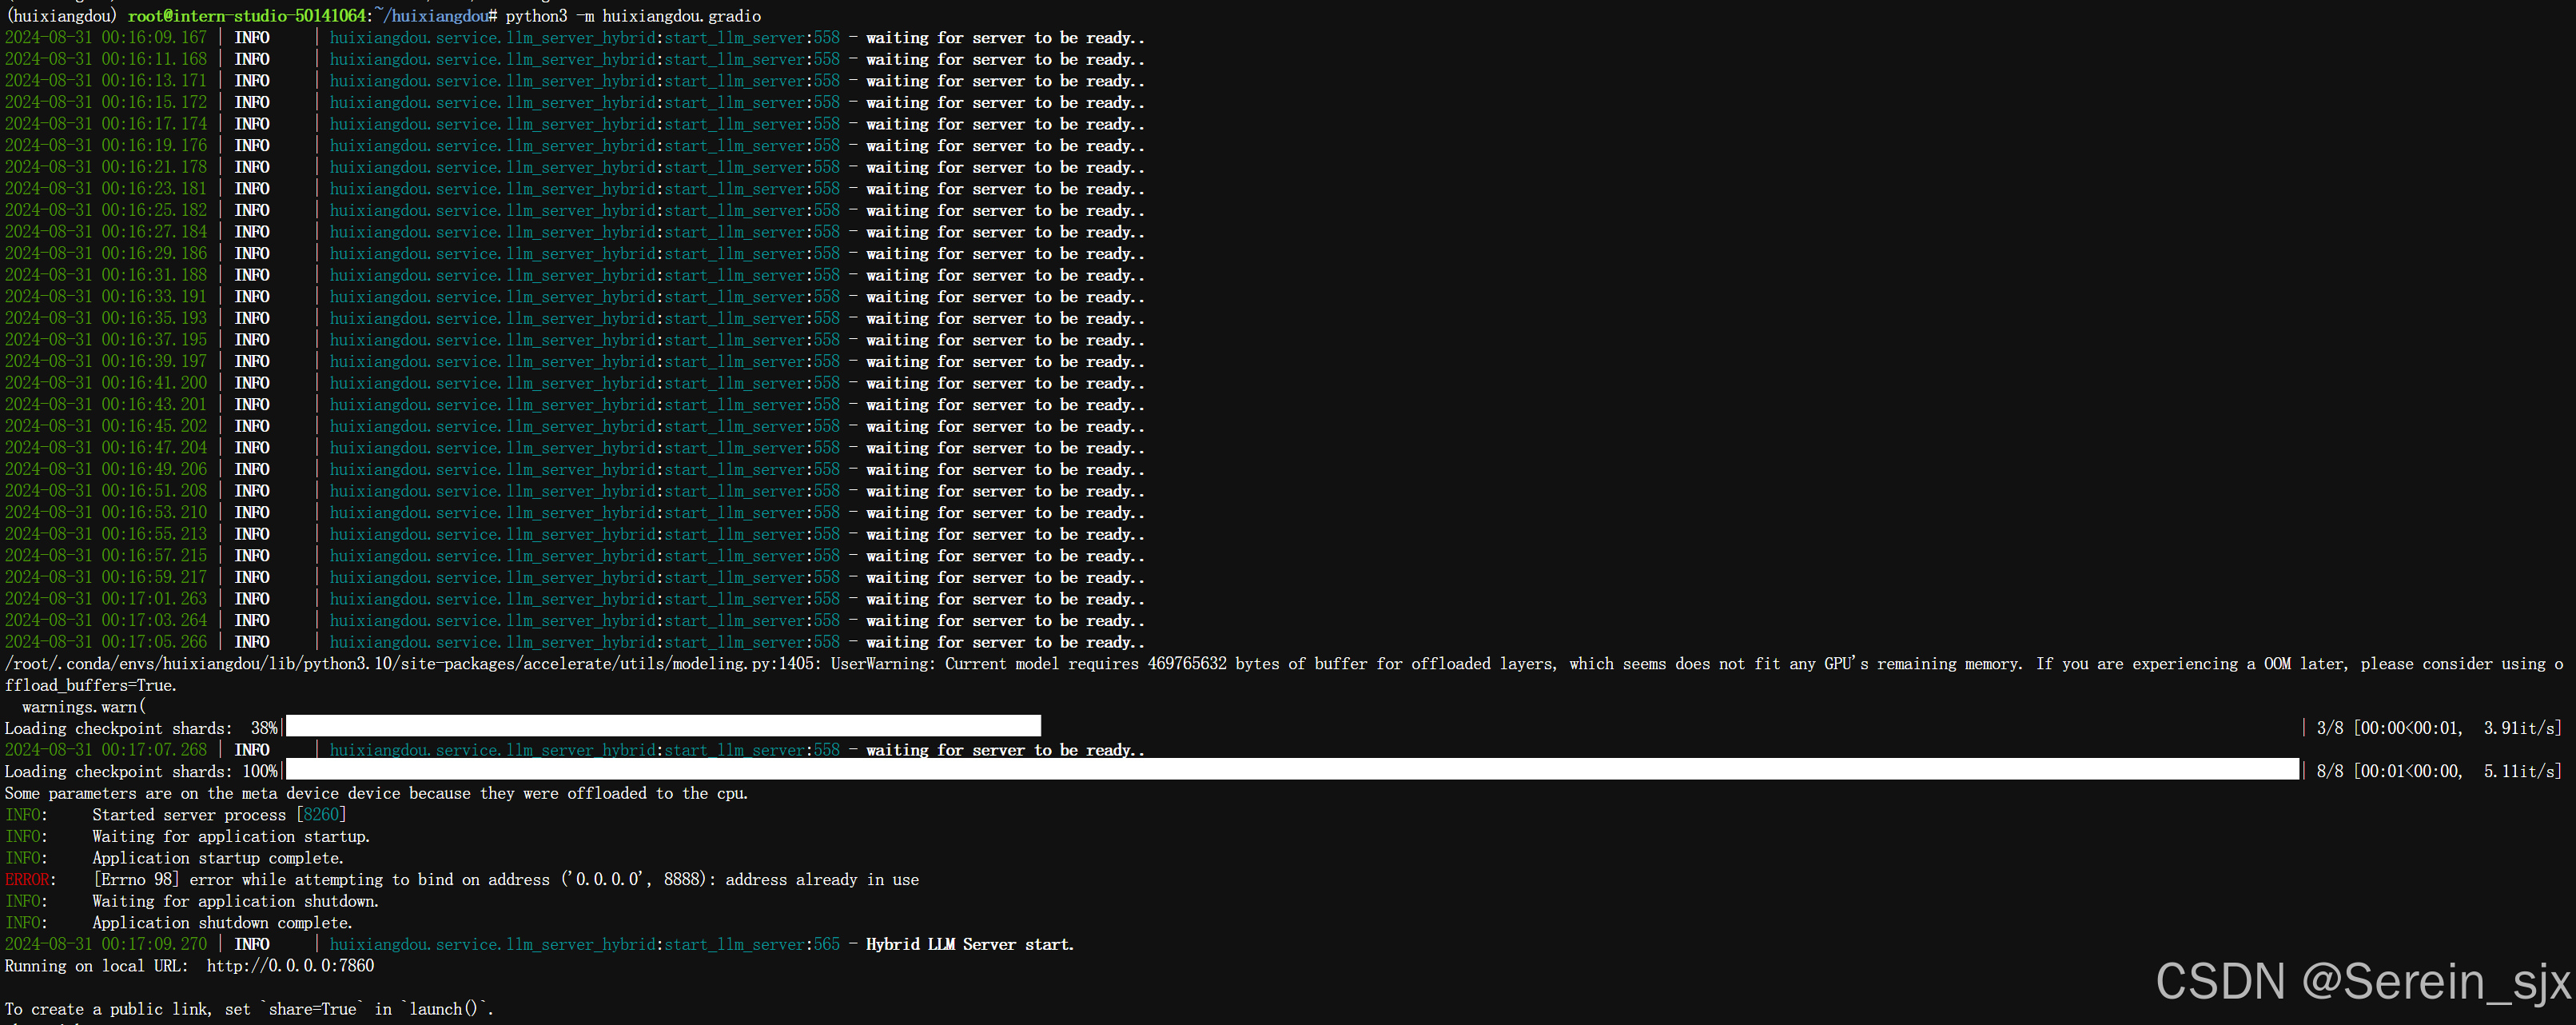Click the server process ID 8260
The height and width of the screenshot is (1025, 2576).
[x=321, y=815]
